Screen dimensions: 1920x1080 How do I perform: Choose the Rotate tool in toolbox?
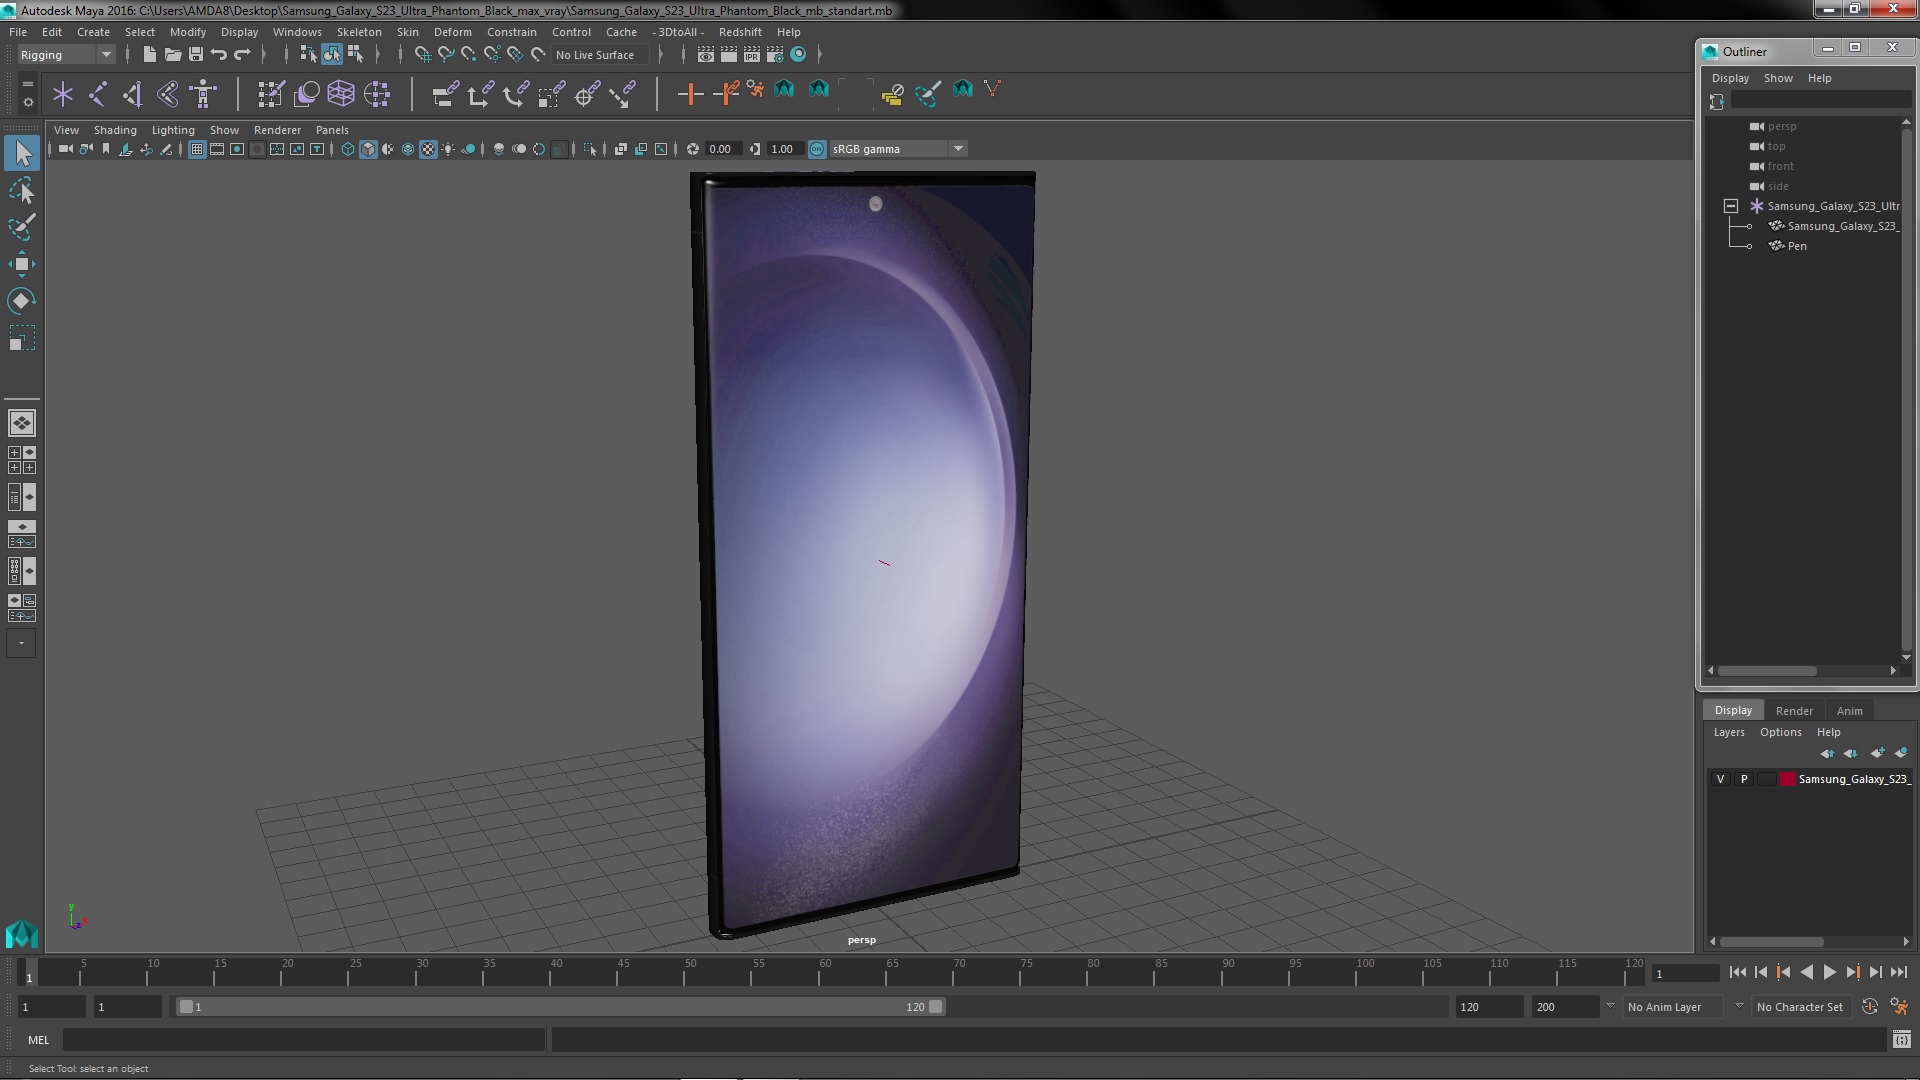(x=22, y=301)
